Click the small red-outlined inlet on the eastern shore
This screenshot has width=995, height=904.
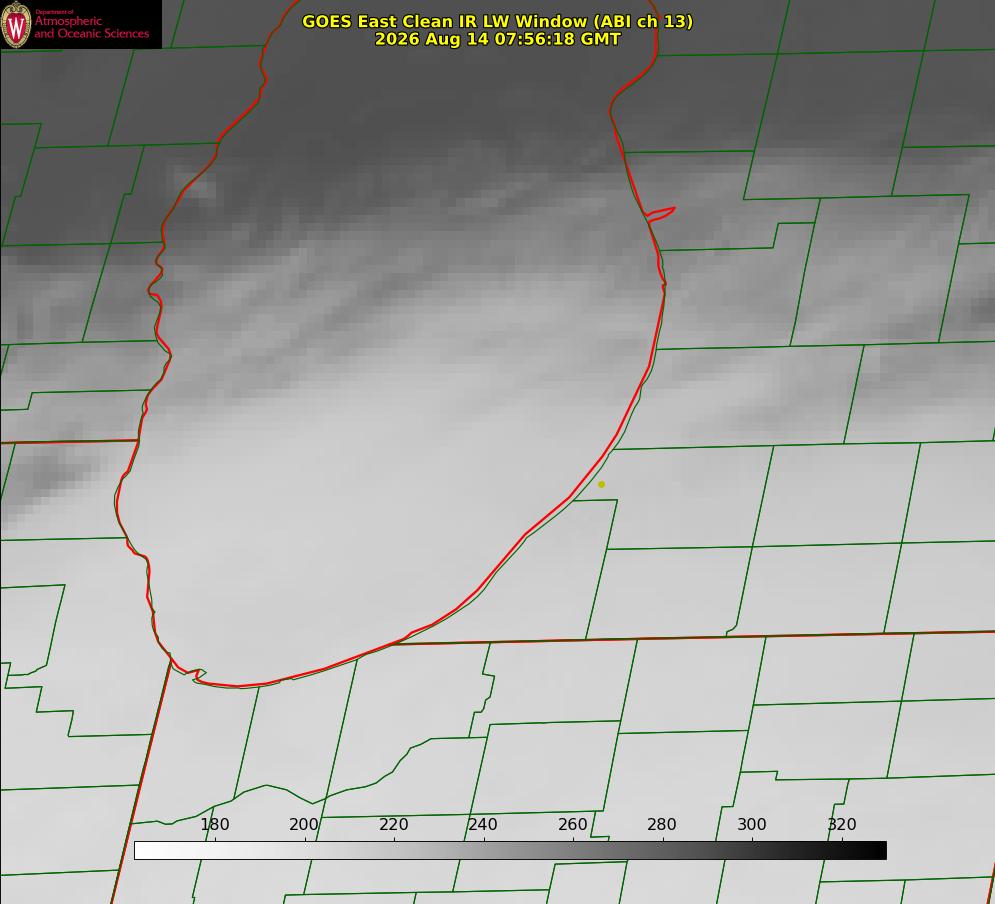pos(660,214)
